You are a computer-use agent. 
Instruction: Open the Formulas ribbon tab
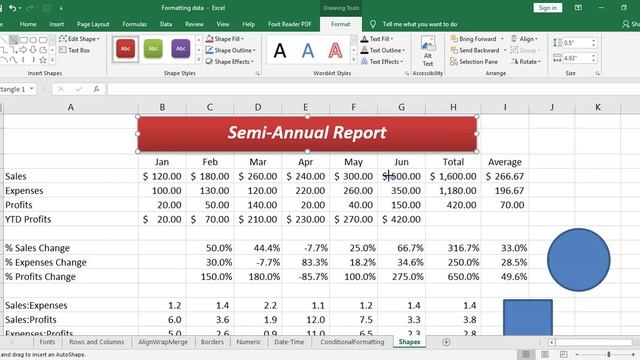pyautogui.click(x=135, y=24)
